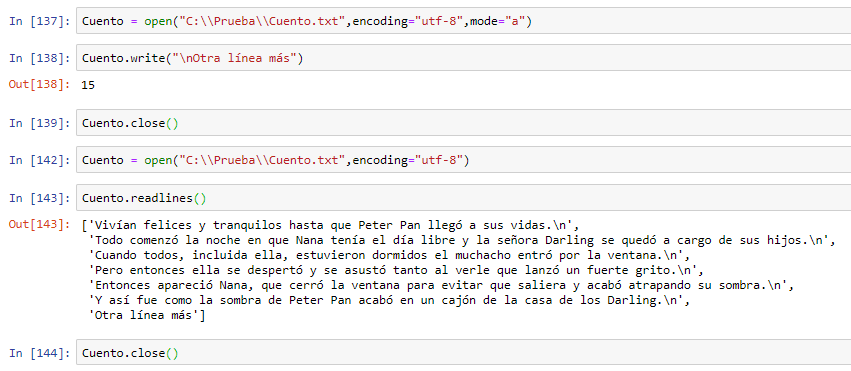This screenshot has width=851, height=371.
Task: Click output line starting 'Todo comenzó la noche'
Action: click(x=461, y=240)
